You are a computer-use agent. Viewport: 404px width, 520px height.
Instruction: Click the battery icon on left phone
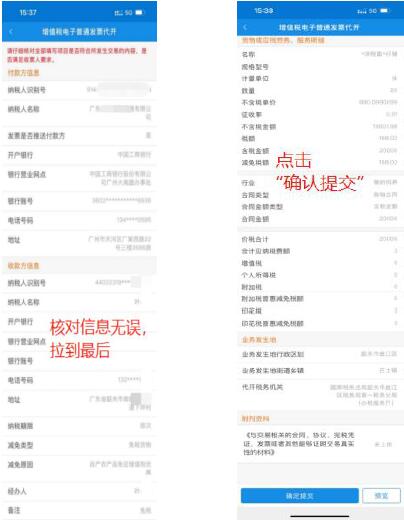(139, 13)
